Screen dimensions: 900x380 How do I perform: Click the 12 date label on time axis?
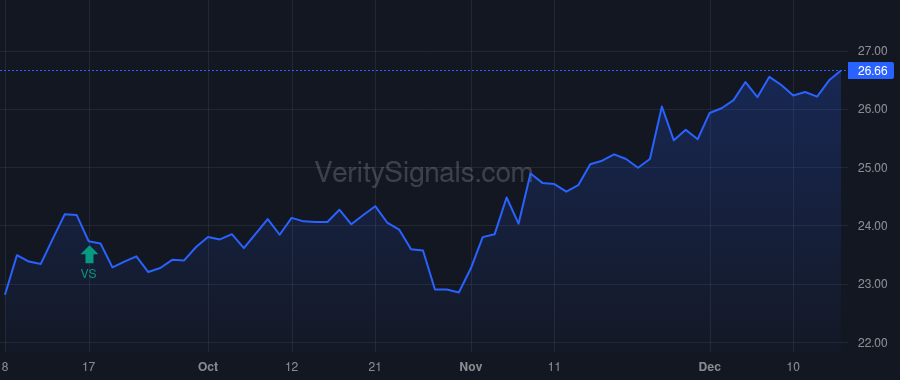(x=292, y=367)
